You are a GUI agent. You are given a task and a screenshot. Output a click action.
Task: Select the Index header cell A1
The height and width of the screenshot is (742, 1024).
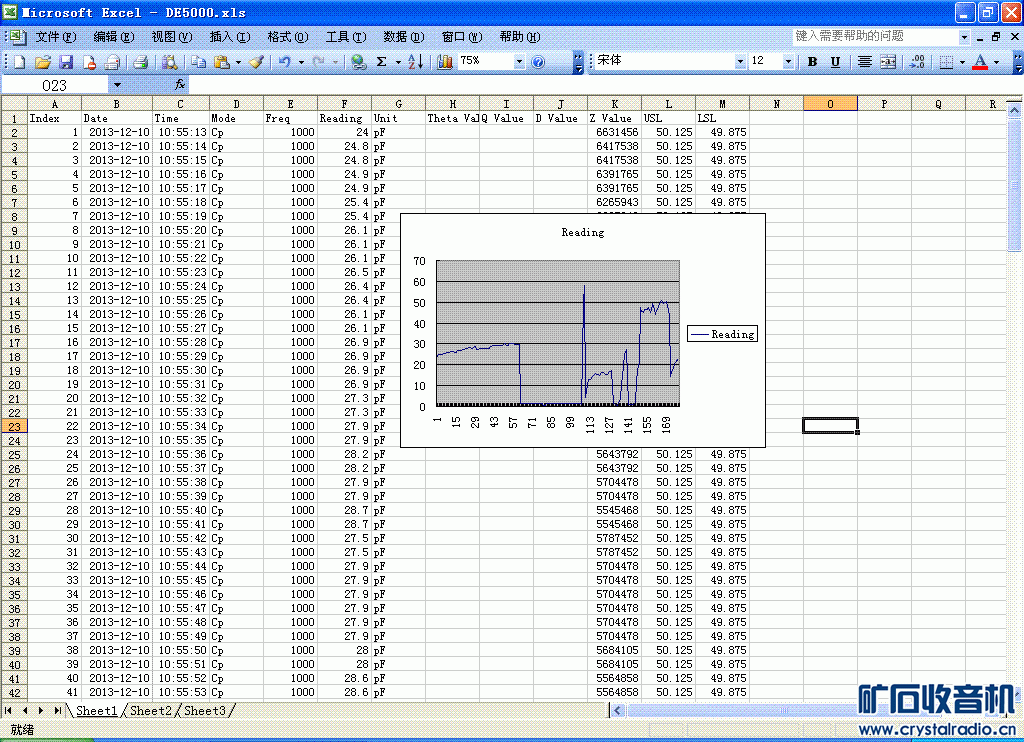click(x=54, y=118)
